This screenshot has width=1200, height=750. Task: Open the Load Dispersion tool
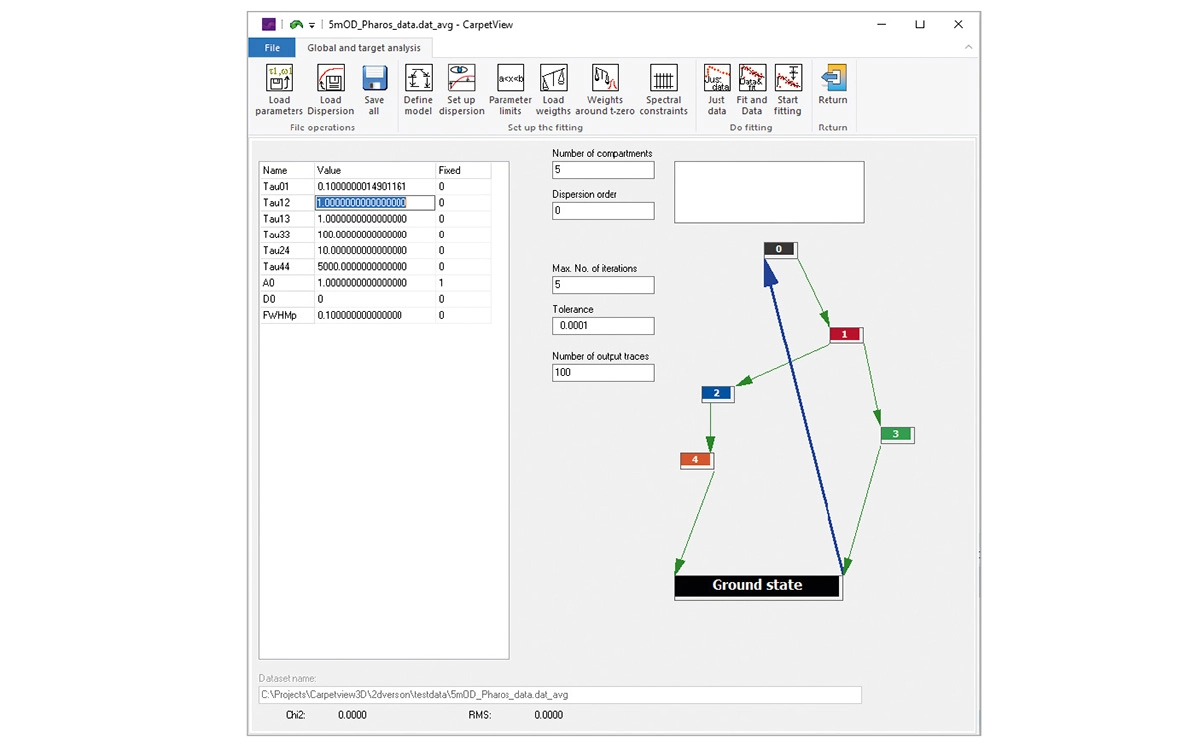tap(330, 79)
